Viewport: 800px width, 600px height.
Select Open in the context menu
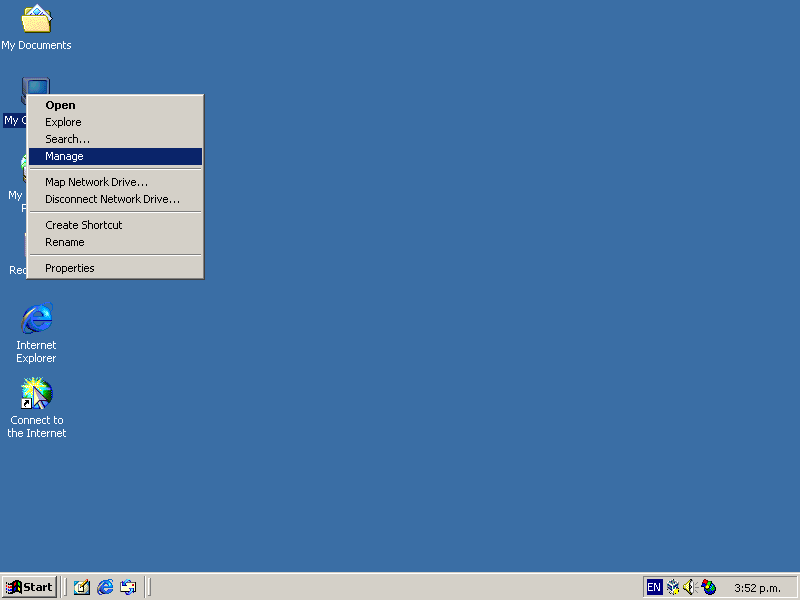point(115,105)
